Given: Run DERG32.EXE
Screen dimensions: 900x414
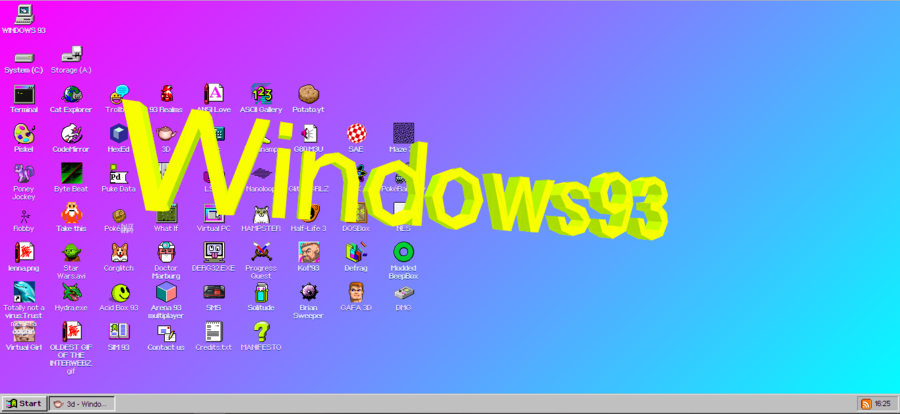Looking at the screenshot, I should click(x=214, y=252).
